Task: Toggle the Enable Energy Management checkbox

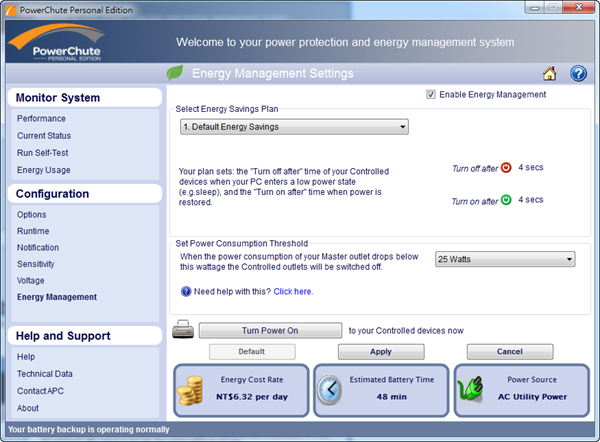Action: [x=431, y=95]
